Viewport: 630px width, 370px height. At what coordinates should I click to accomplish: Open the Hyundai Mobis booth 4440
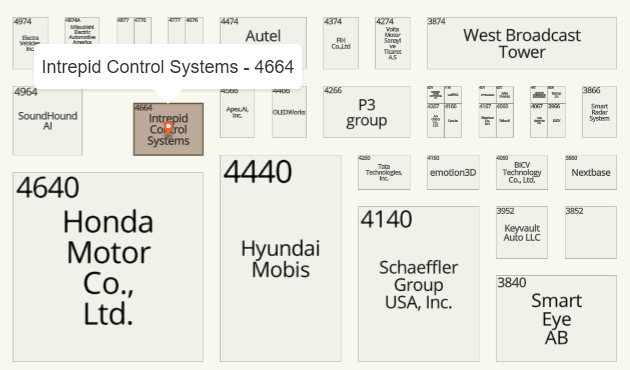tap(281, 258)
